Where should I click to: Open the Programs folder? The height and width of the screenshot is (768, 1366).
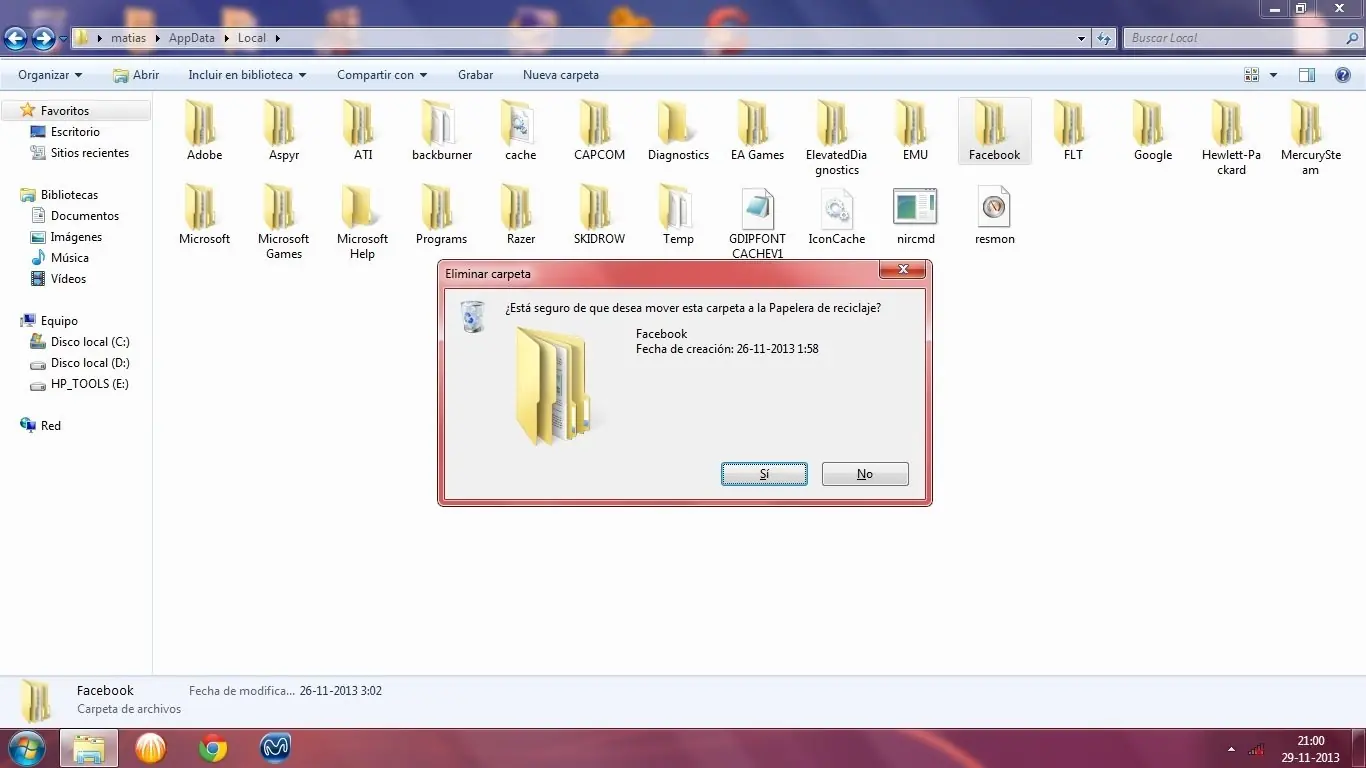442,215
